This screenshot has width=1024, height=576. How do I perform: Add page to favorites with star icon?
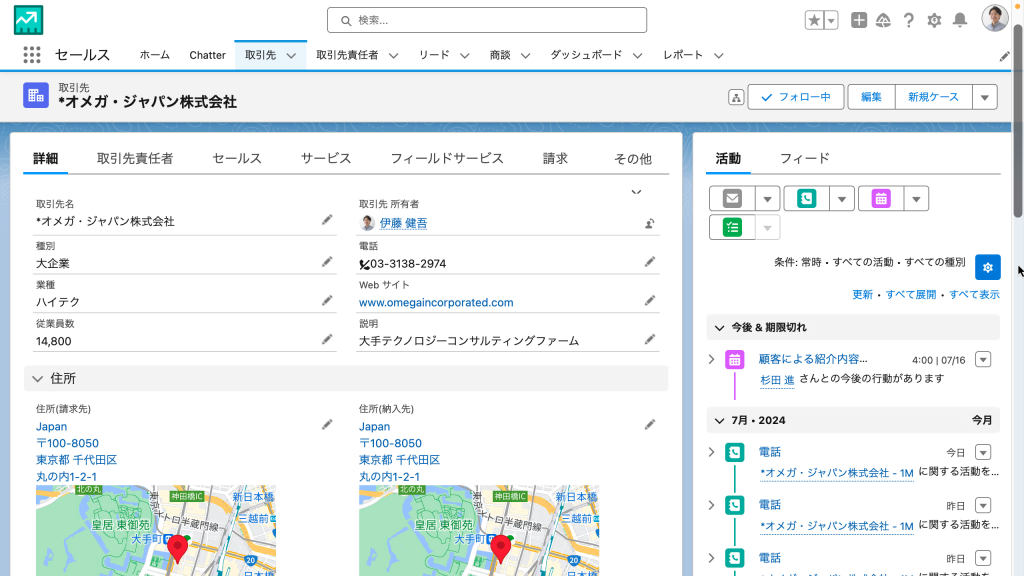[x=815, y=20]
